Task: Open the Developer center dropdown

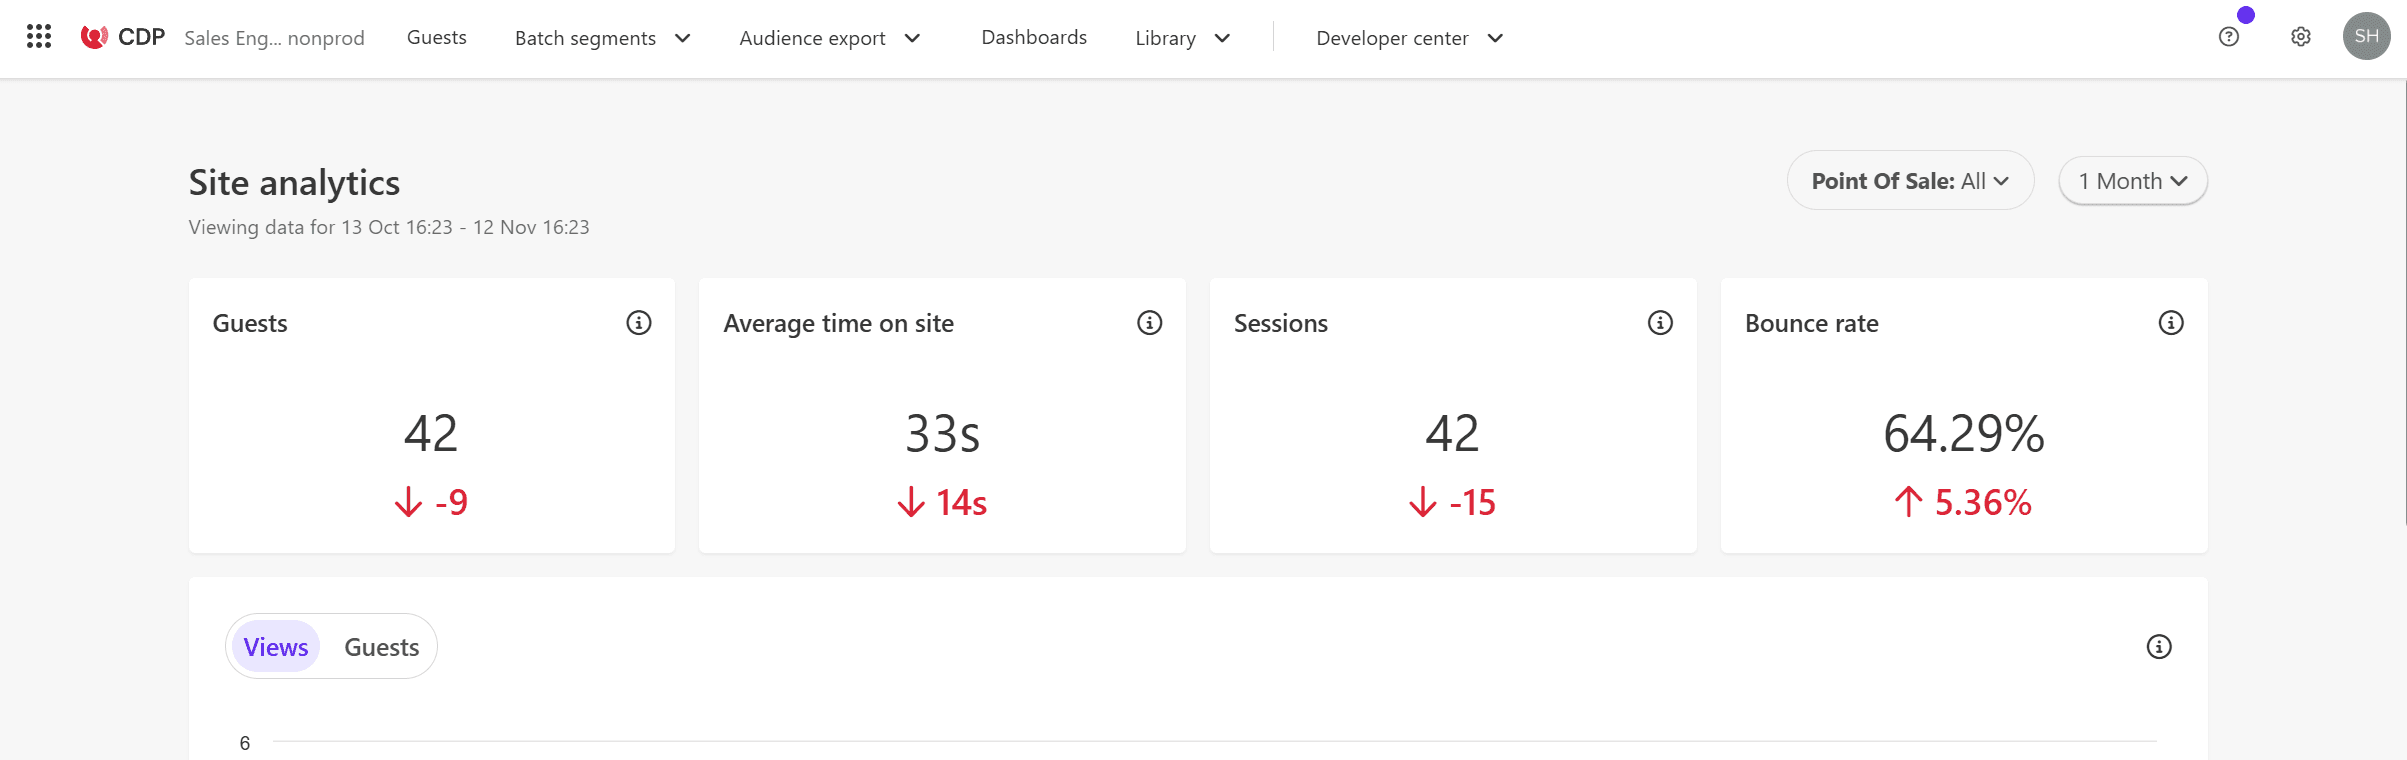Action: point(1409,38)
